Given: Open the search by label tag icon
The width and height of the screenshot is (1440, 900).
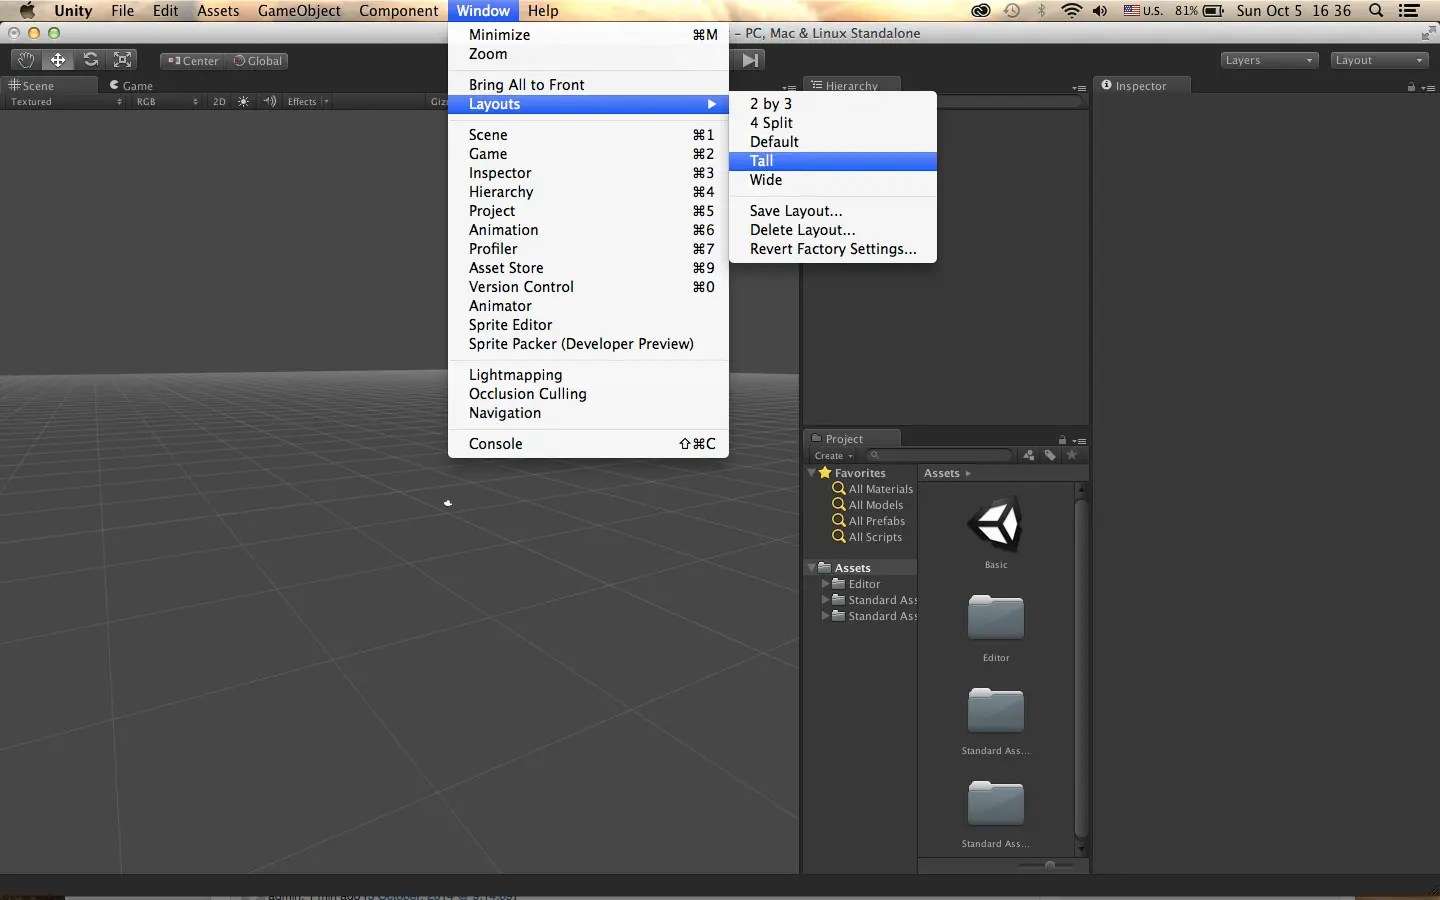Looking at the screenshot, I should [x=1050, y=456].
